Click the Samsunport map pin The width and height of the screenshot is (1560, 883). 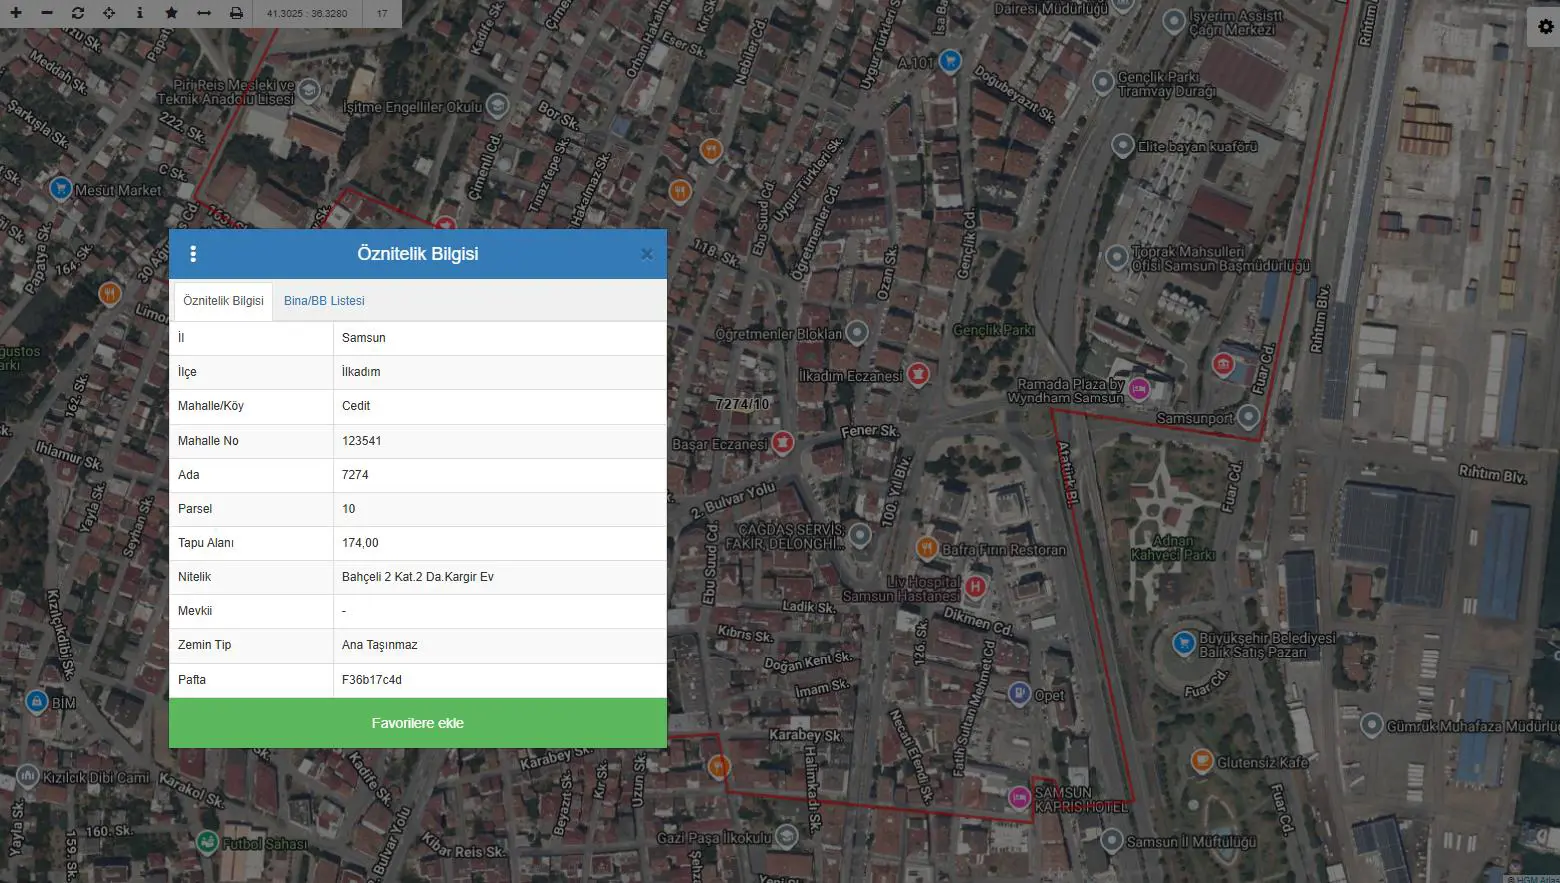point(1248,416)
